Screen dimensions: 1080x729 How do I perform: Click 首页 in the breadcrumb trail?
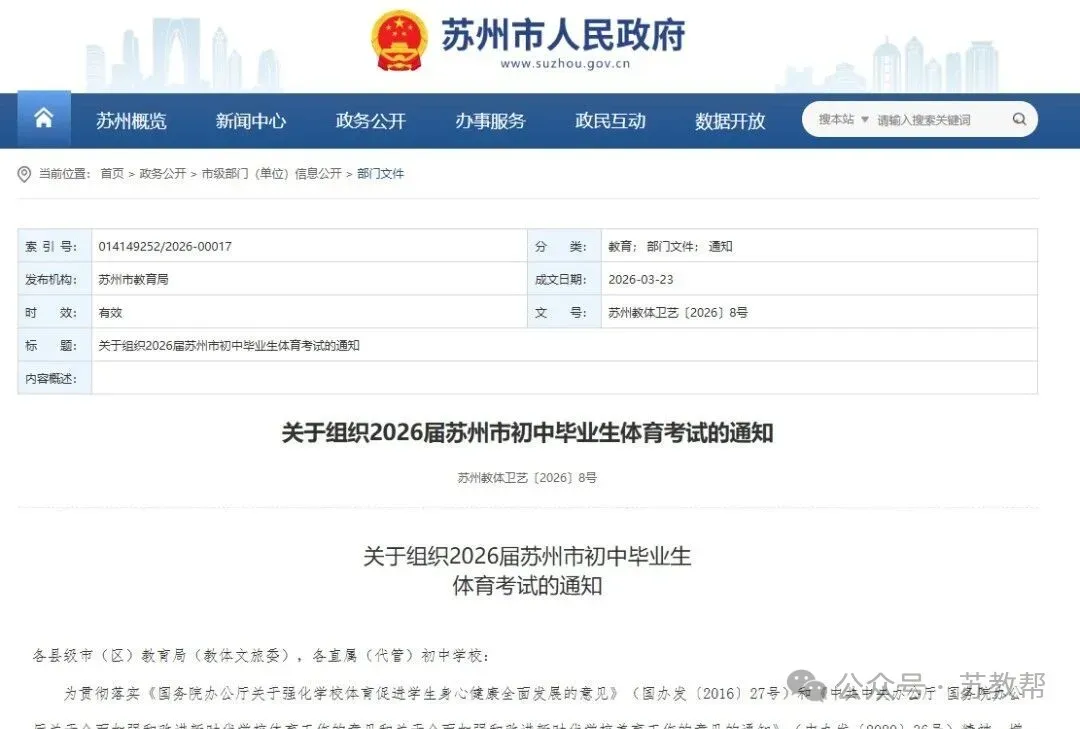(110, 173)
